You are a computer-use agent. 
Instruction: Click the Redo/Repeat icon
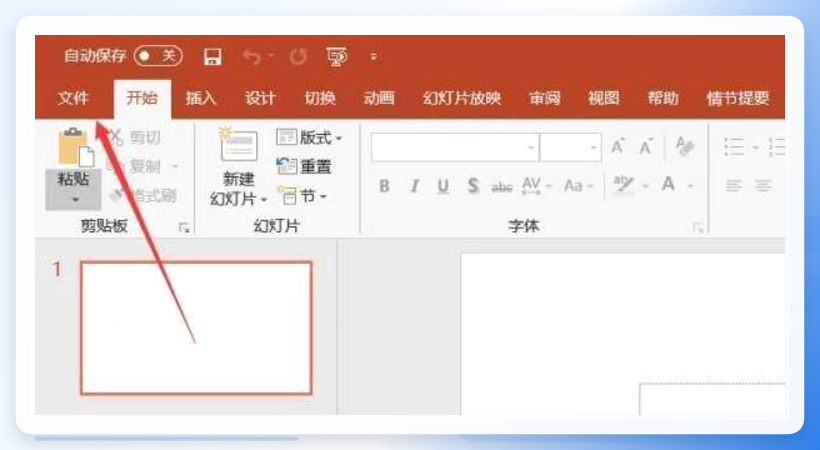[298, 57]
